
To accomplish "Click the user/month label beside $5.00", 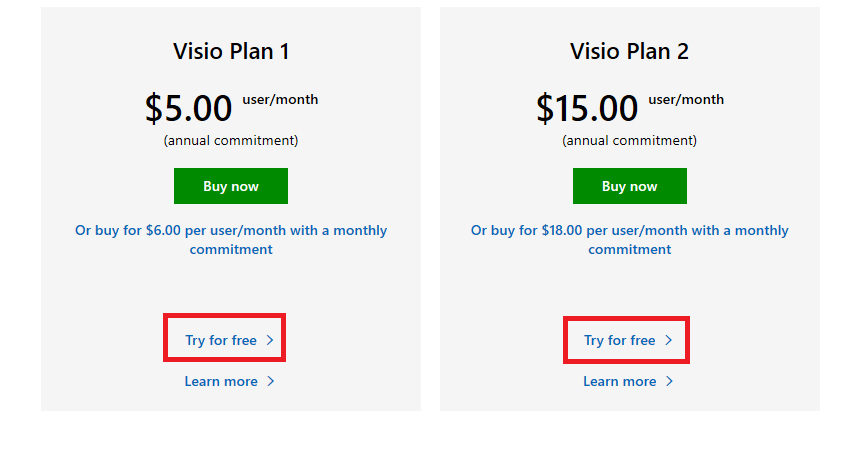I will pos(280,99).
